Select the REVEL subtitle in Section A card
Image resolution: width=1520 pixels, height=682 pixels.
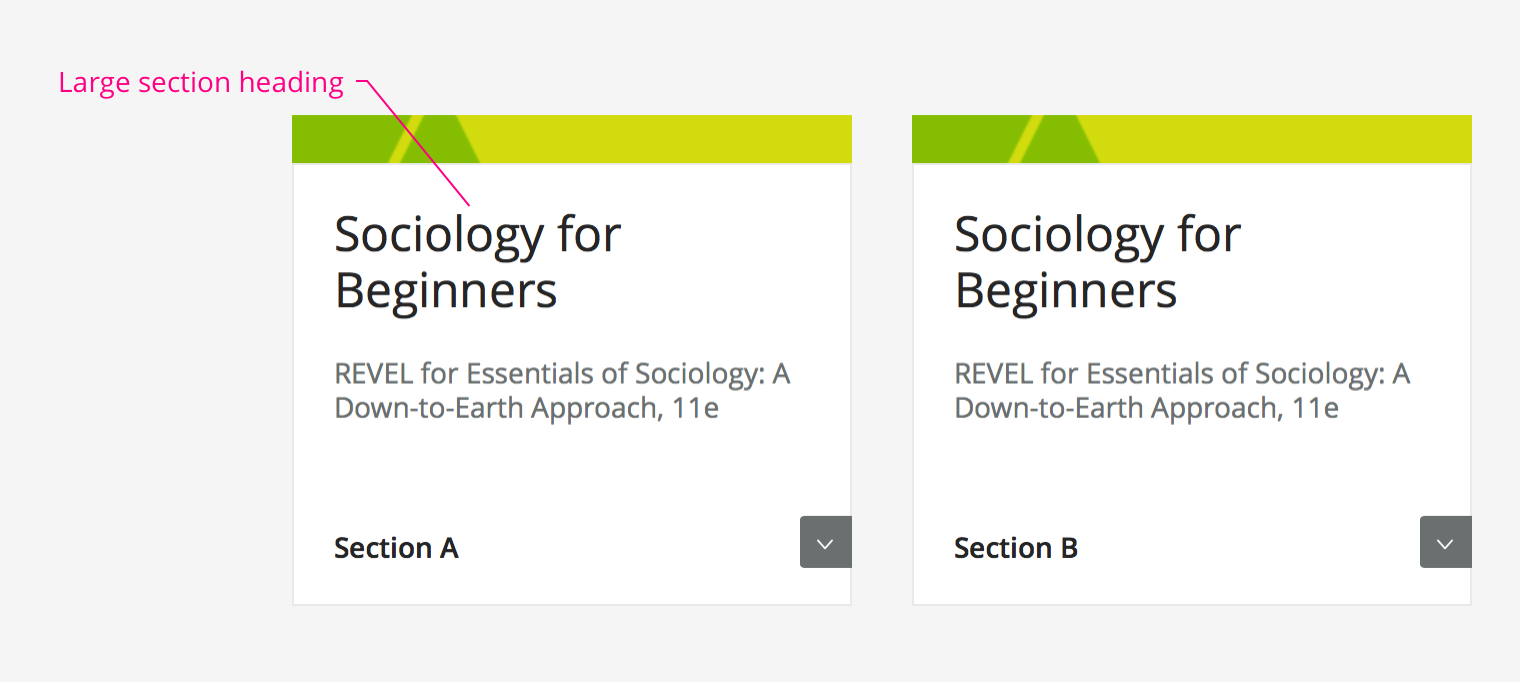coord(562,391)
